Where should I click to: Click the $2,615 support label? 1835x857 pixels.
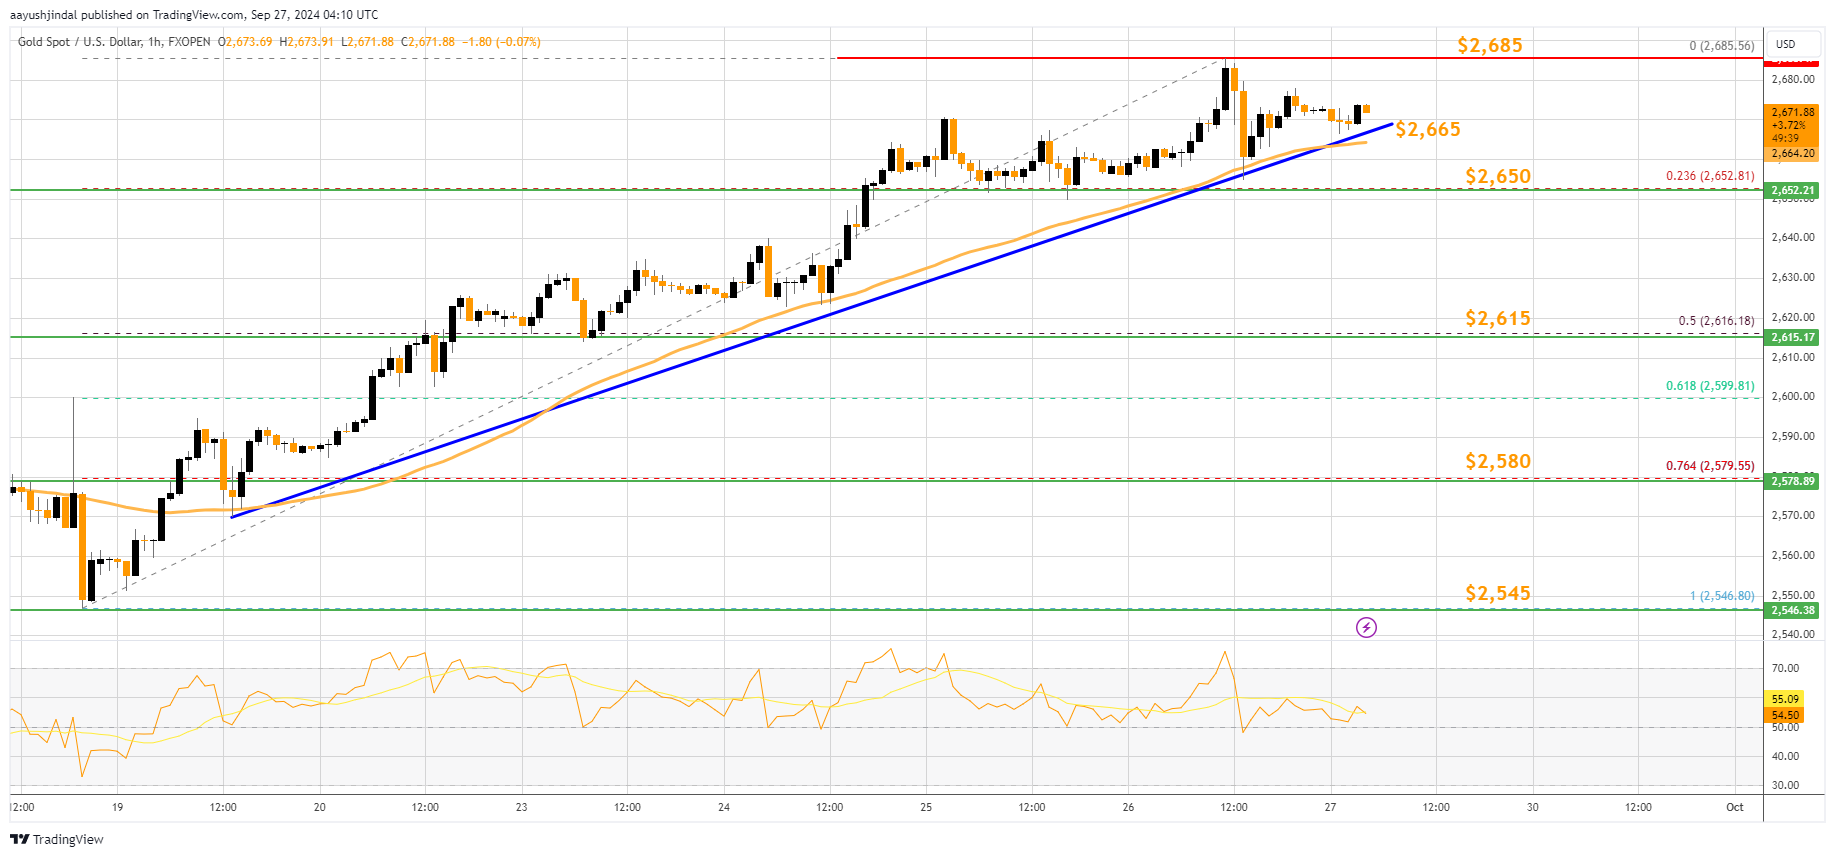click(x=1497, y=318)
